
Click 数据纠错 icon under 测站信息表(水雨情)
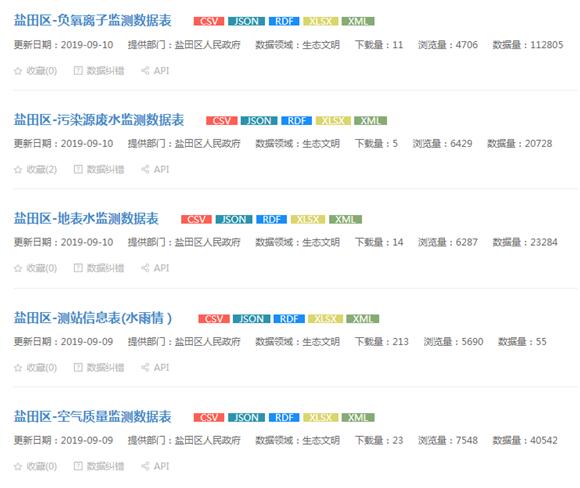[78, 367]
